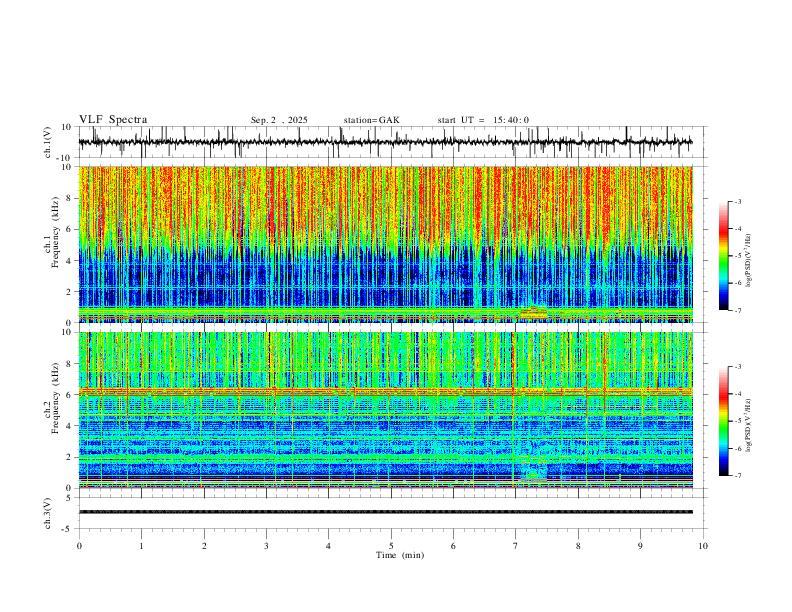
Task: Click the "ch.1(V)" waveform axis label
Action: pos(48,142)
